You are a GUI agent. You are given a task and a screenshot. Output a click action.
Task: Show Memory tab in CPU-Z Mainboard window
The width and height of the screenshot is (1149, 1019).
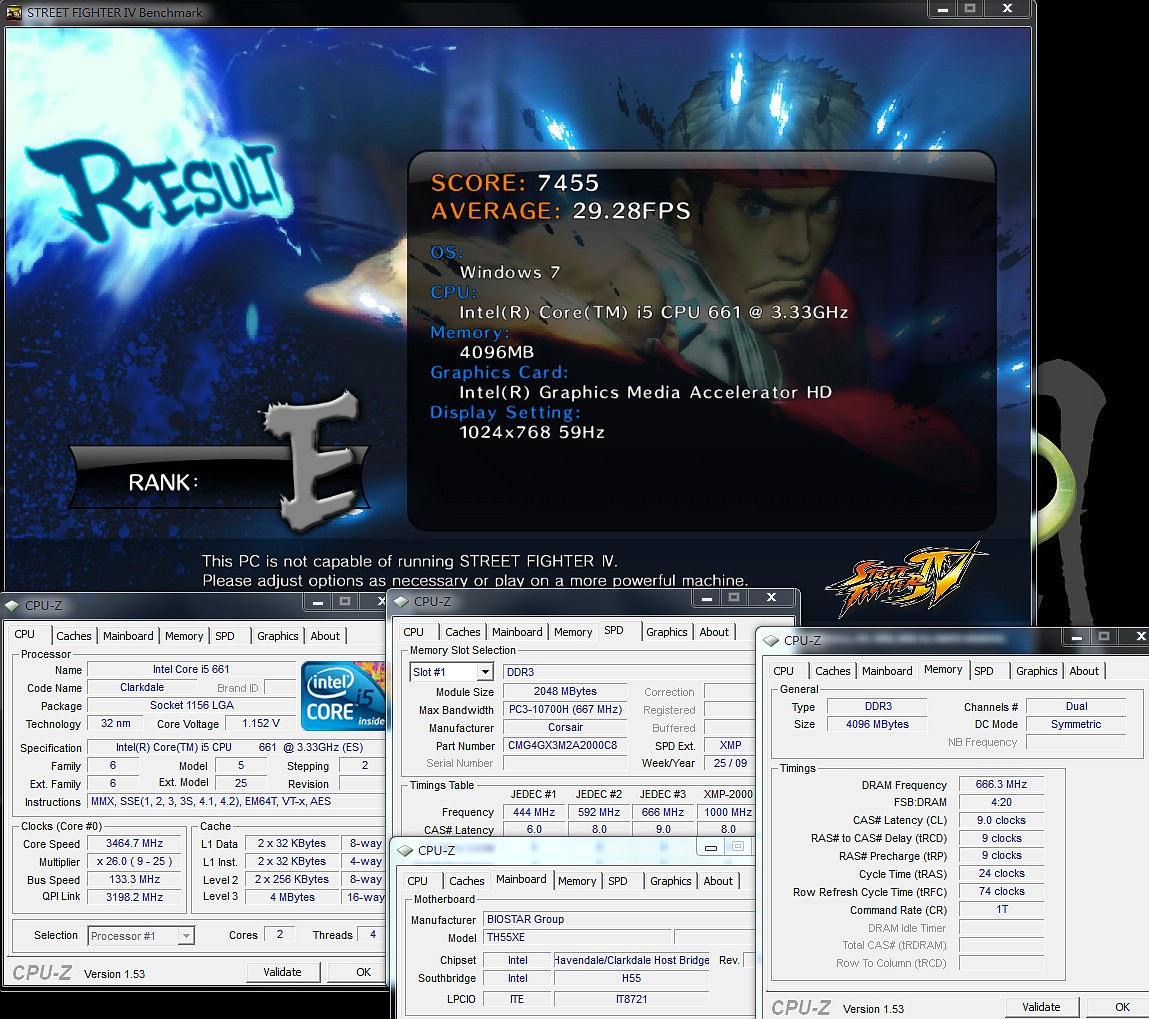click(577, 881)
